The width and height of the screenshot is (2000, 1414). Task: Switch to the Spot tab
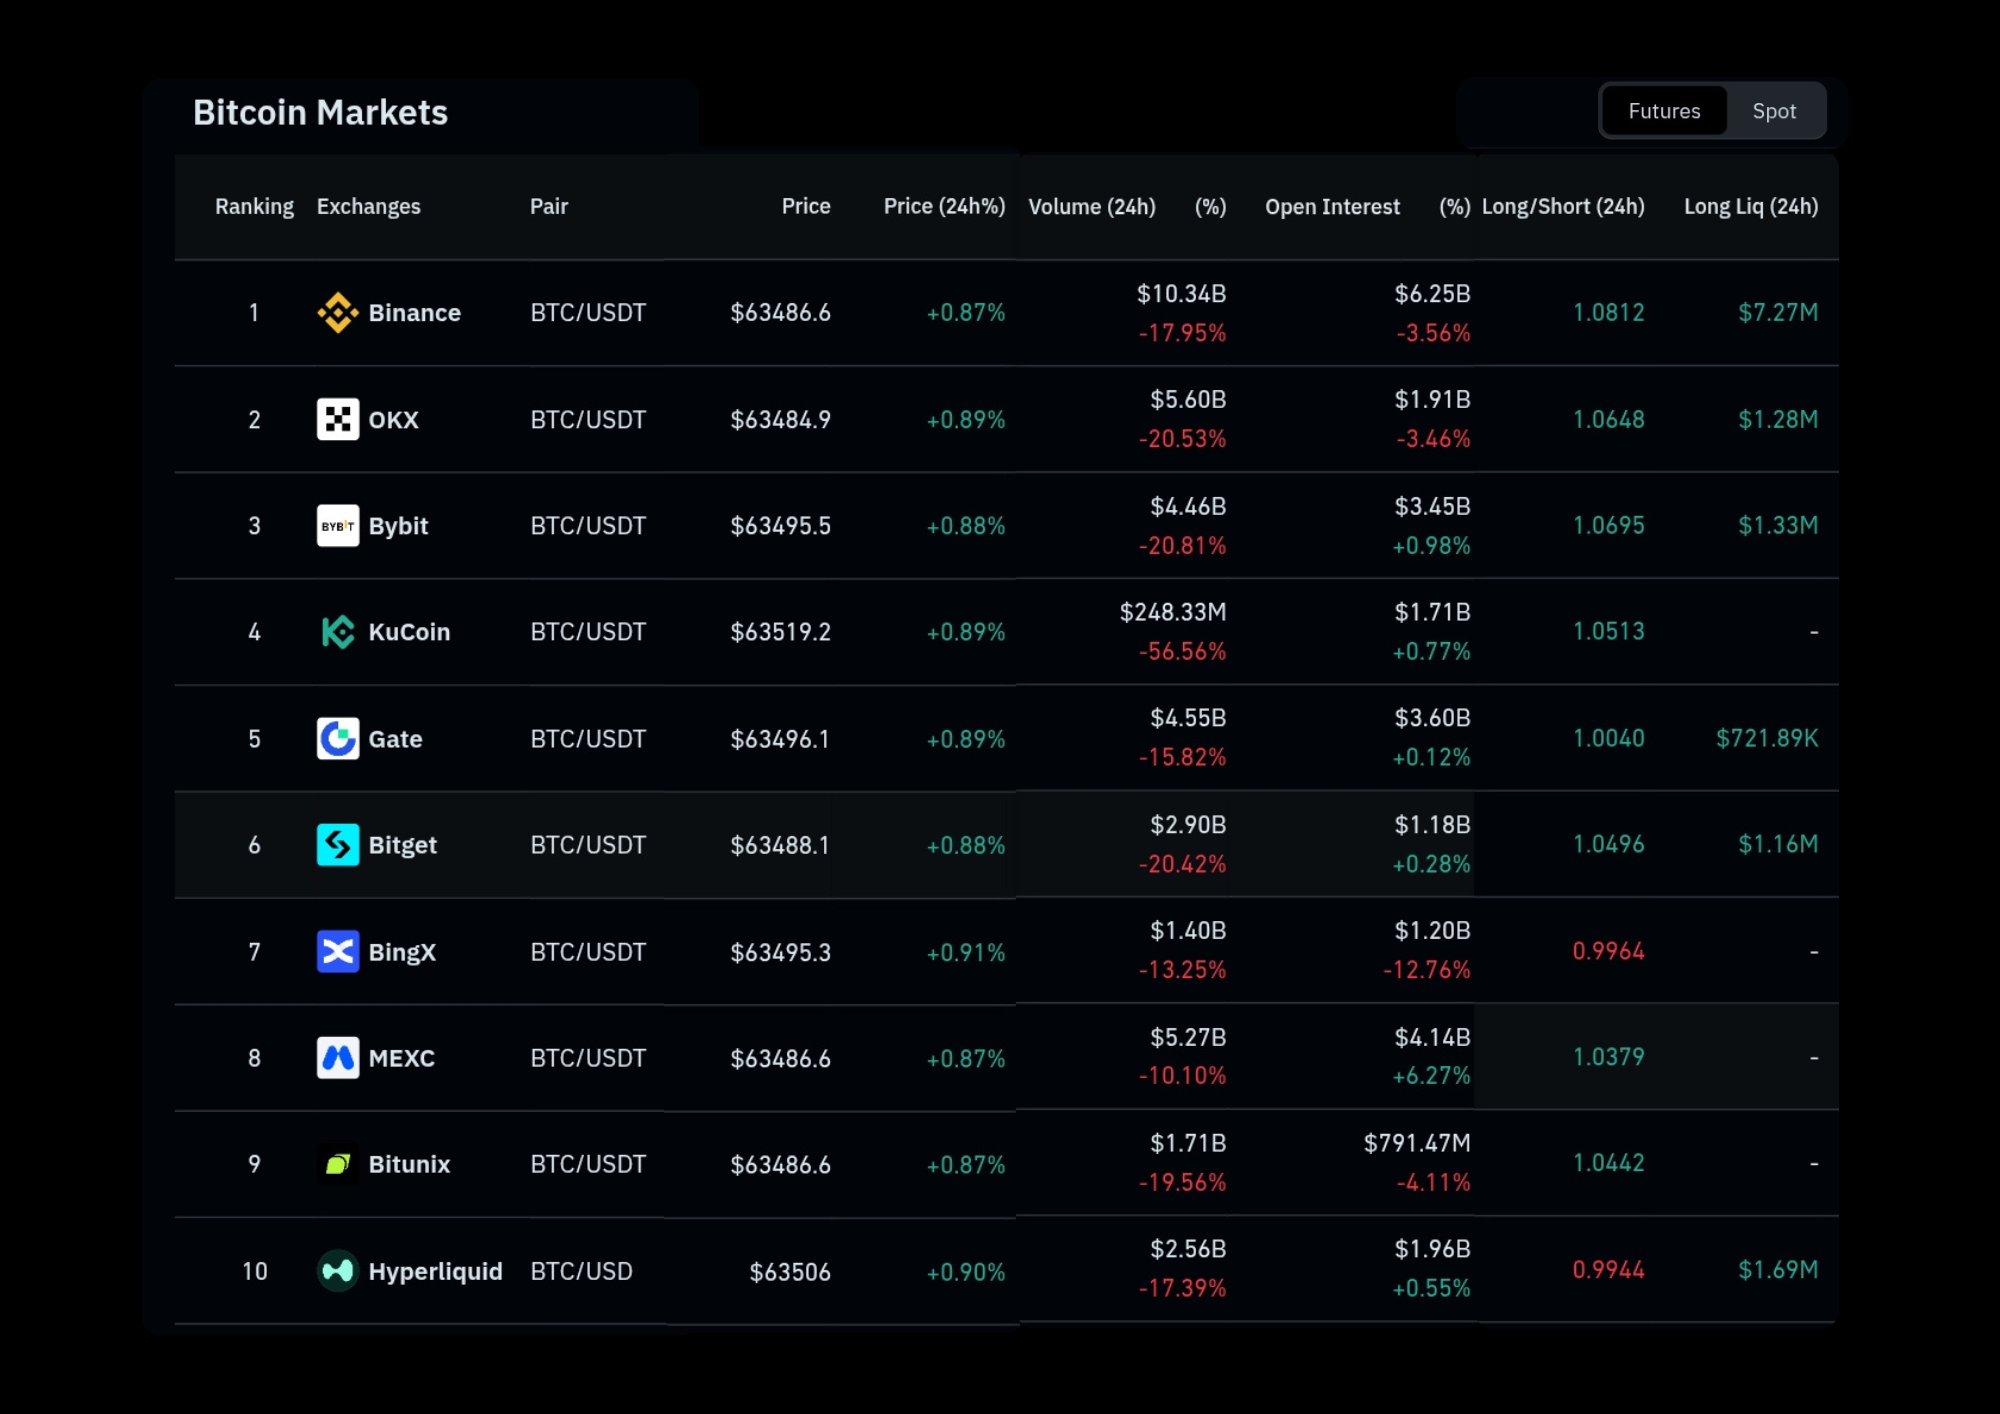point(1774,111)
